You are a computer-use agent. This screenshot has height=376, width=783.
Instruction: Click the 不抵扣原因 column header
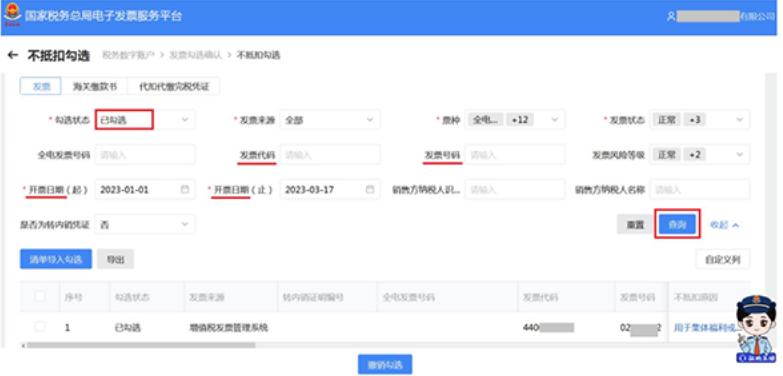pyautogui.click(x=696, y=297)
